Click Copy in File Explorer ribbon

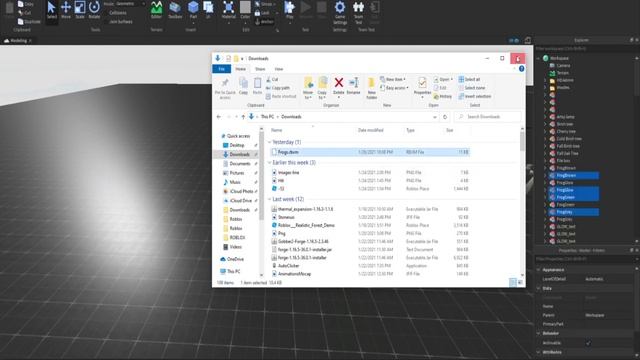click(x=243, y=86)
